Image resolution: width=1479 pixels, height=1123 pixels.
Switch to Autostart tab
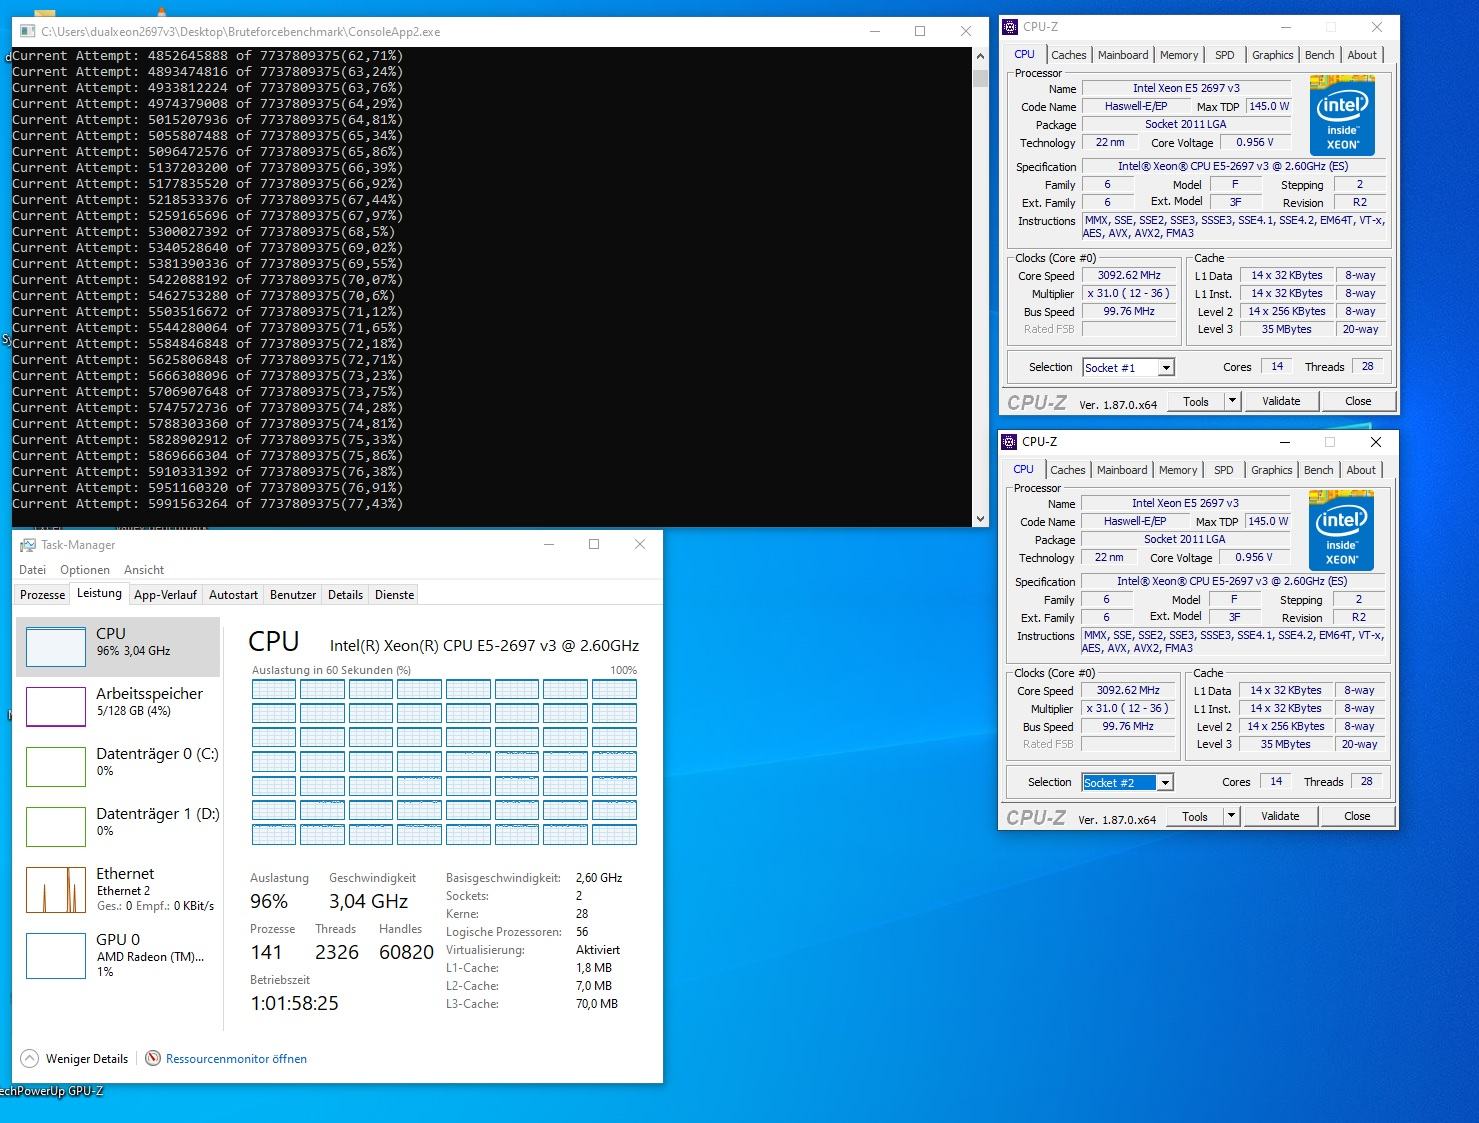coord(233,595)
